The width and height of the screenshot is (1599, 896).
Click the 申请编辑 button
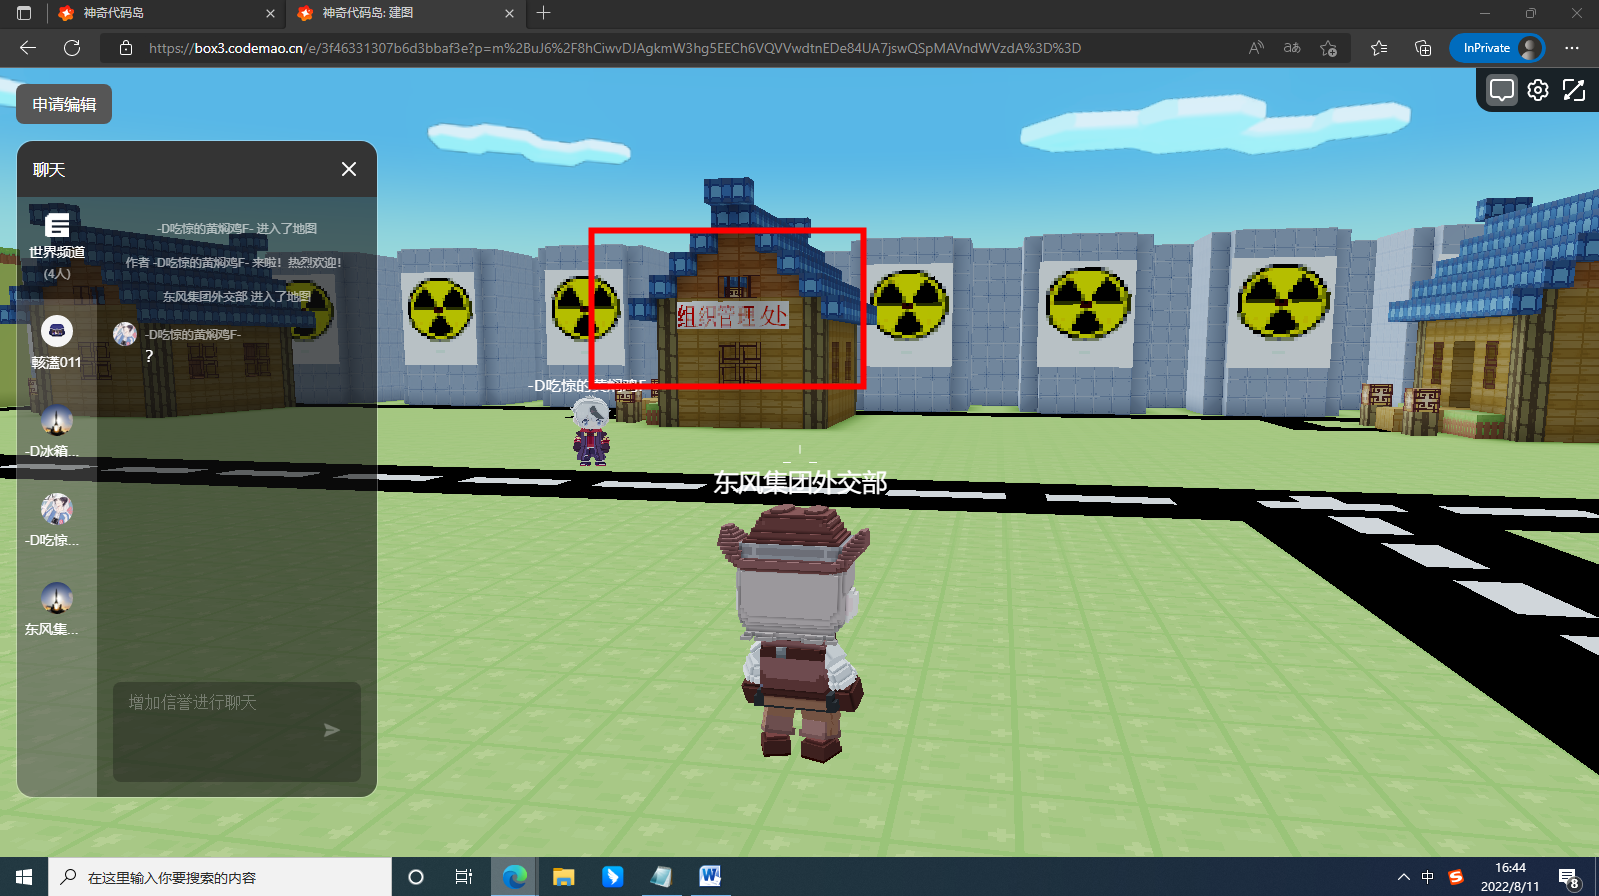click(64, 104)
